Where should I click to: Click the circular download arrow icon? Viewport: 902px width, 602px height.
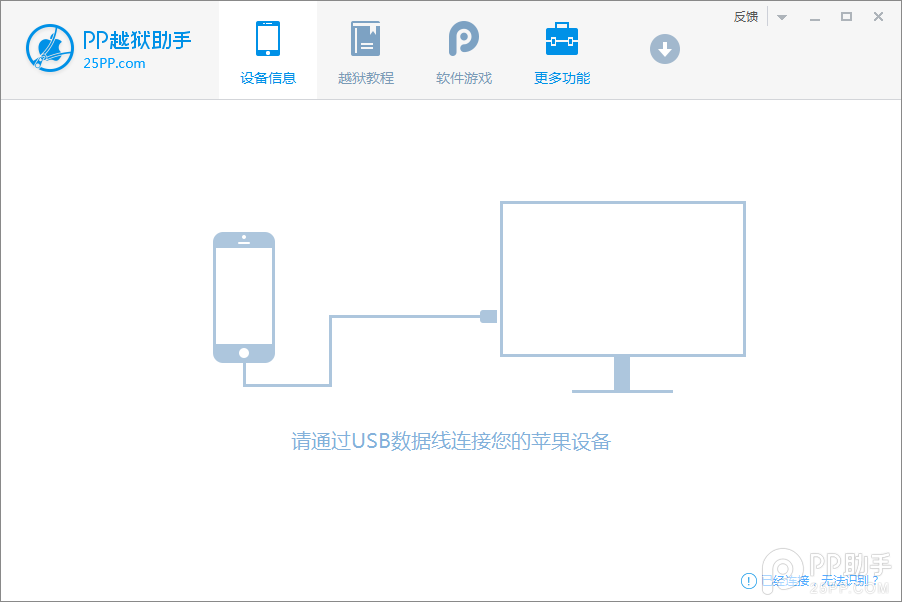pos(664,48)
